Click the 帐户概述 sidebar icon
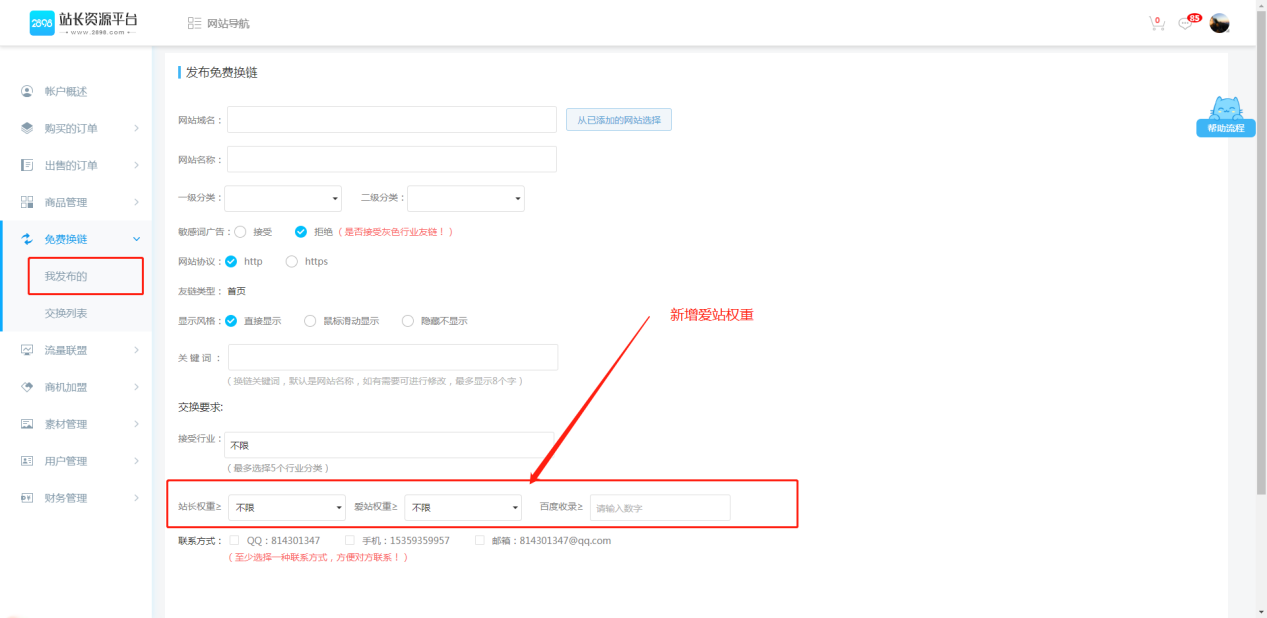Viewport: 1267px width, 618px height. click(x=27, y=91)
